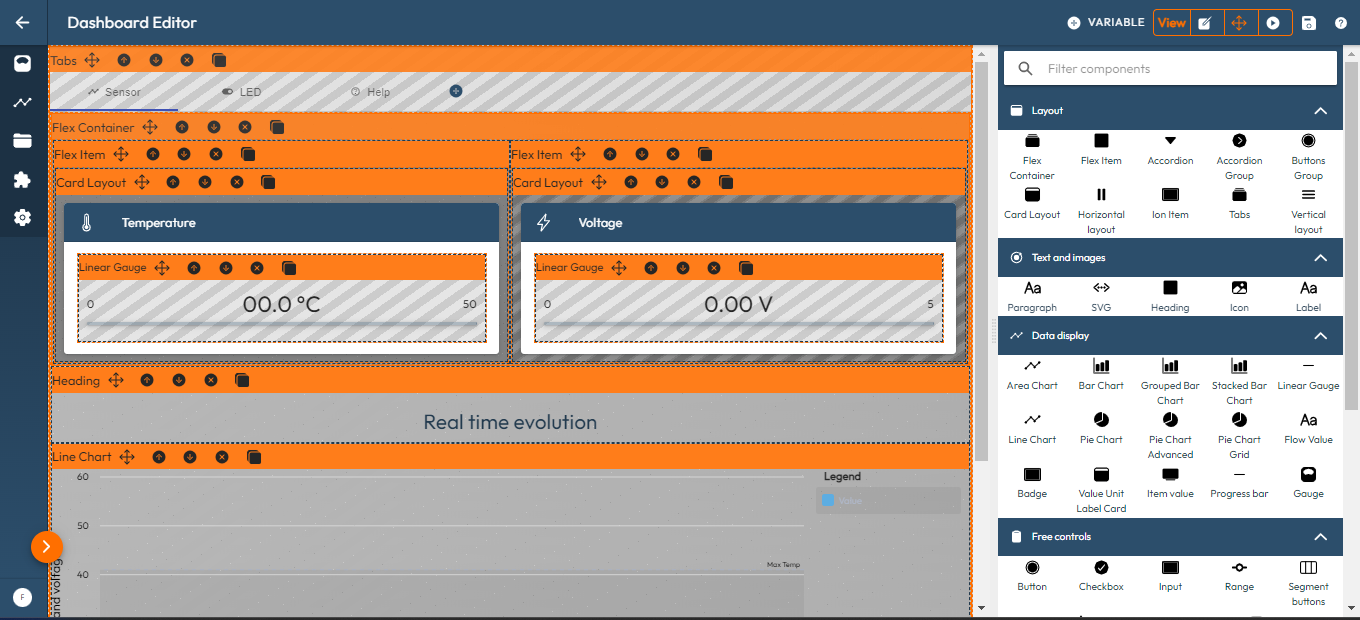Switch to View mode
Image resolution: width=1360 pixels, height=620 pixels.
[1171, 23]
